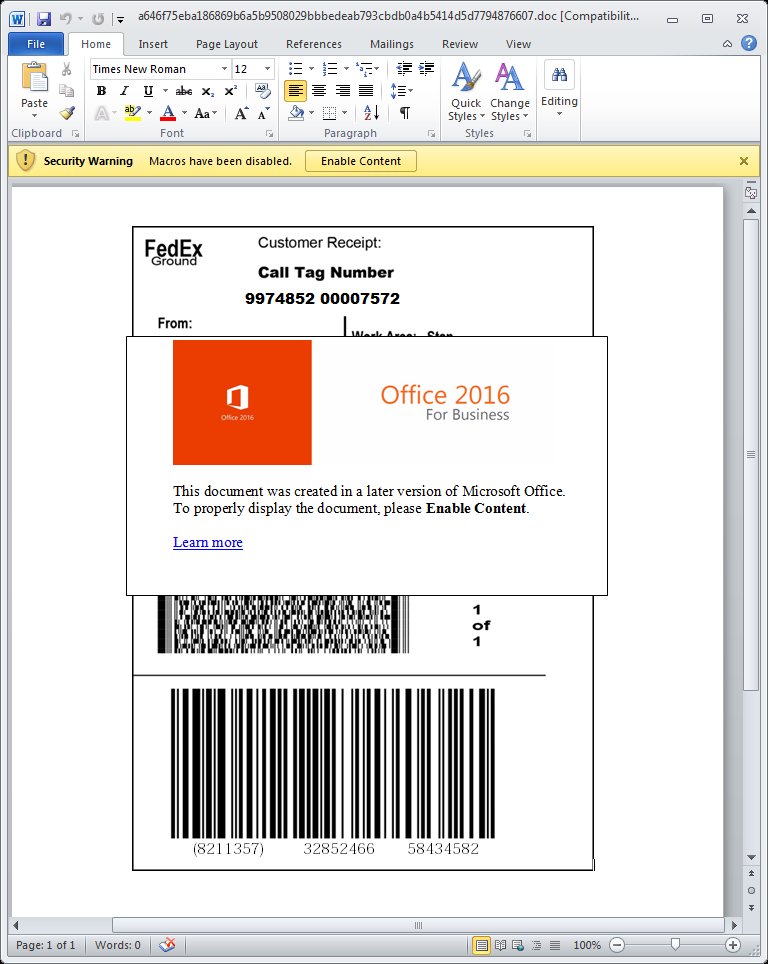Click Increase Indent icon
768x964 pixels.
click(426, 69)
